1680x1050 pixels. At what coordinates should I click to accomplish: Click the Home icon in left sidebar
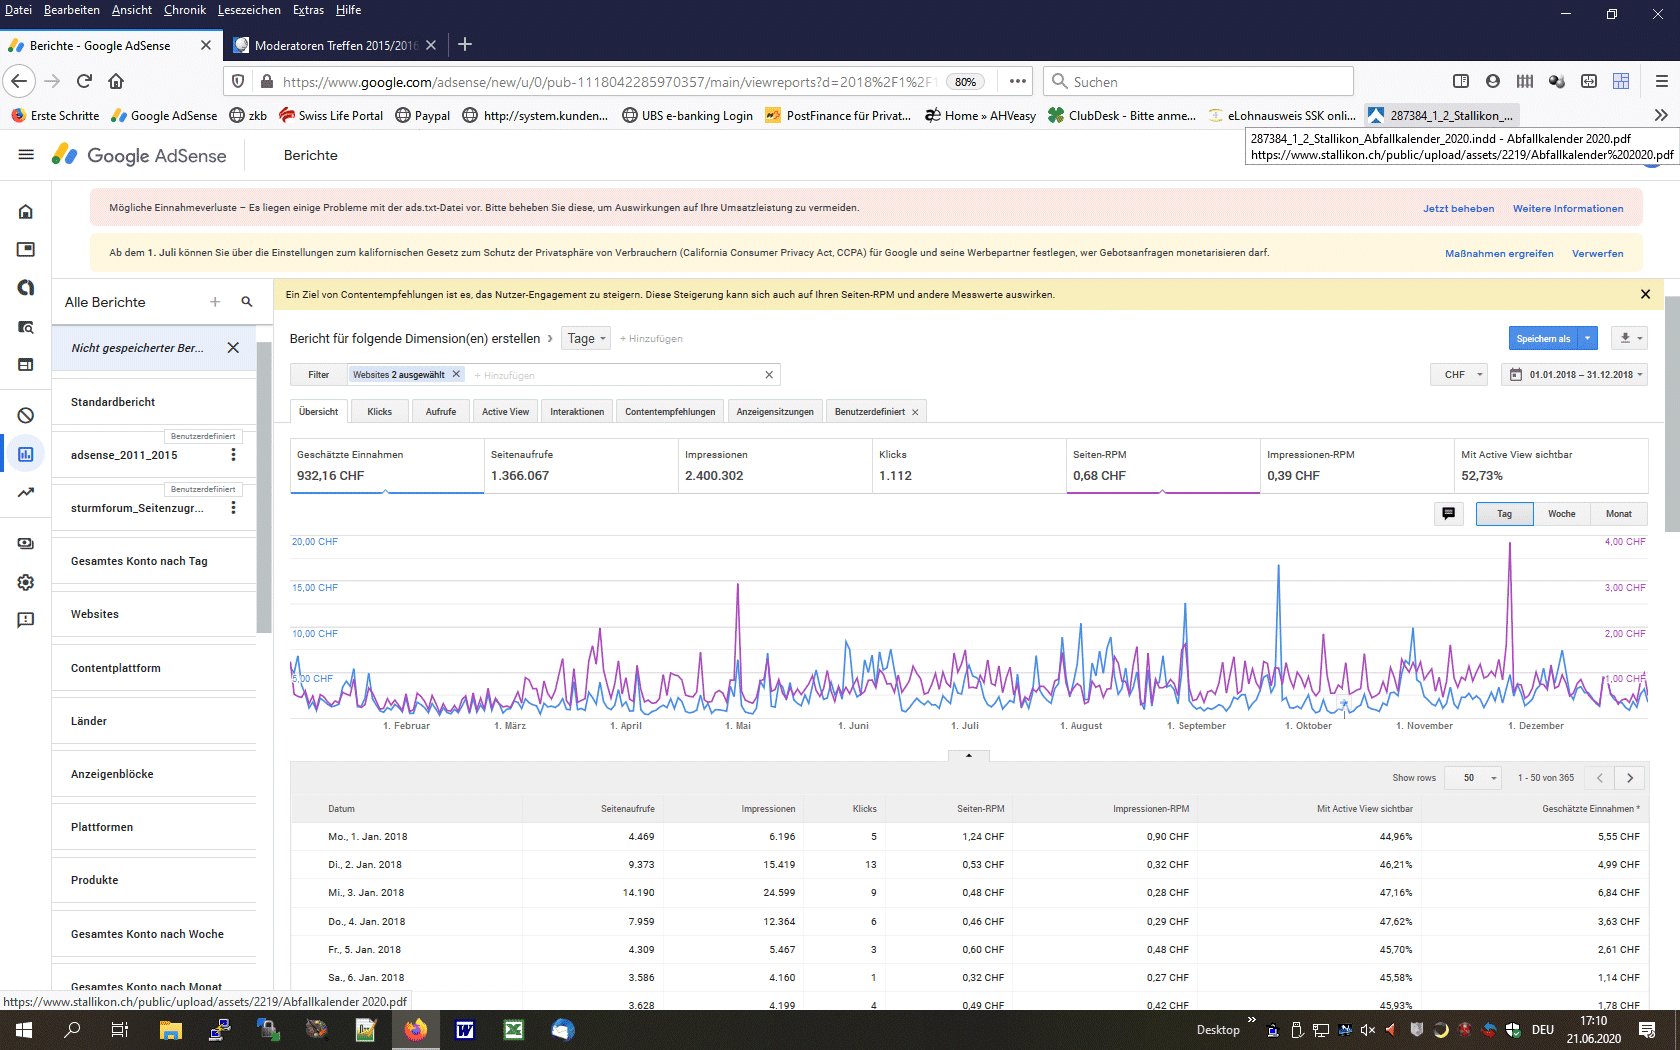(x=26, y=212)
